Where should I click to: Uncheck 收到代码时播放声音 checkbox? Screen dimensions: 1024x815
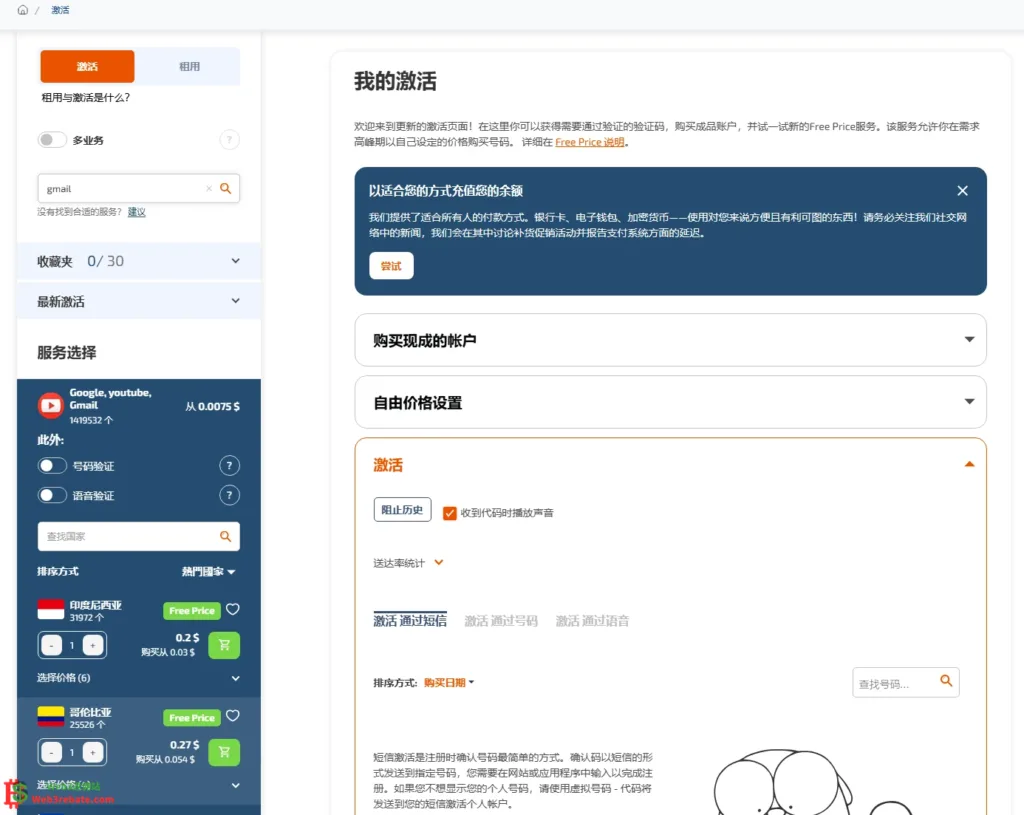pos(450,512)
